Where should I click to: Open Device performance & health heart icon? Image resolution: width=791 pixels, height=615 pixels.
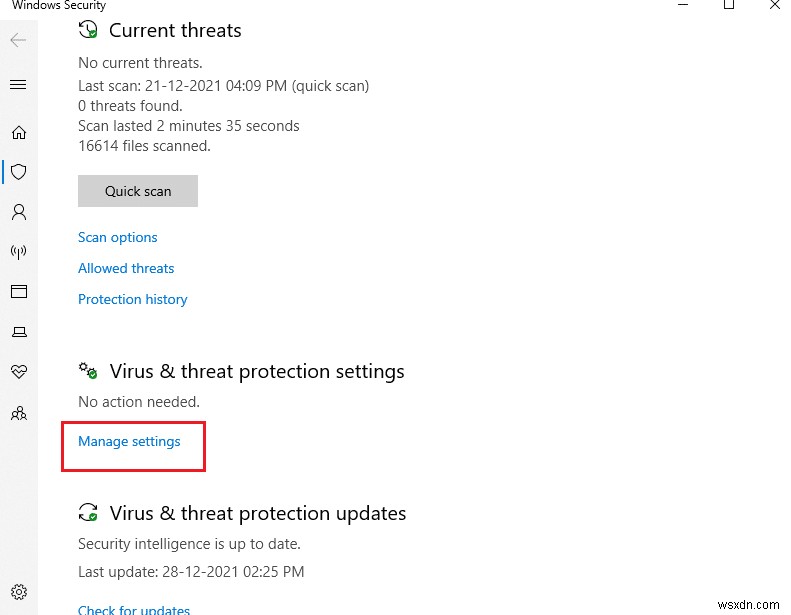[x=18, y=372]
